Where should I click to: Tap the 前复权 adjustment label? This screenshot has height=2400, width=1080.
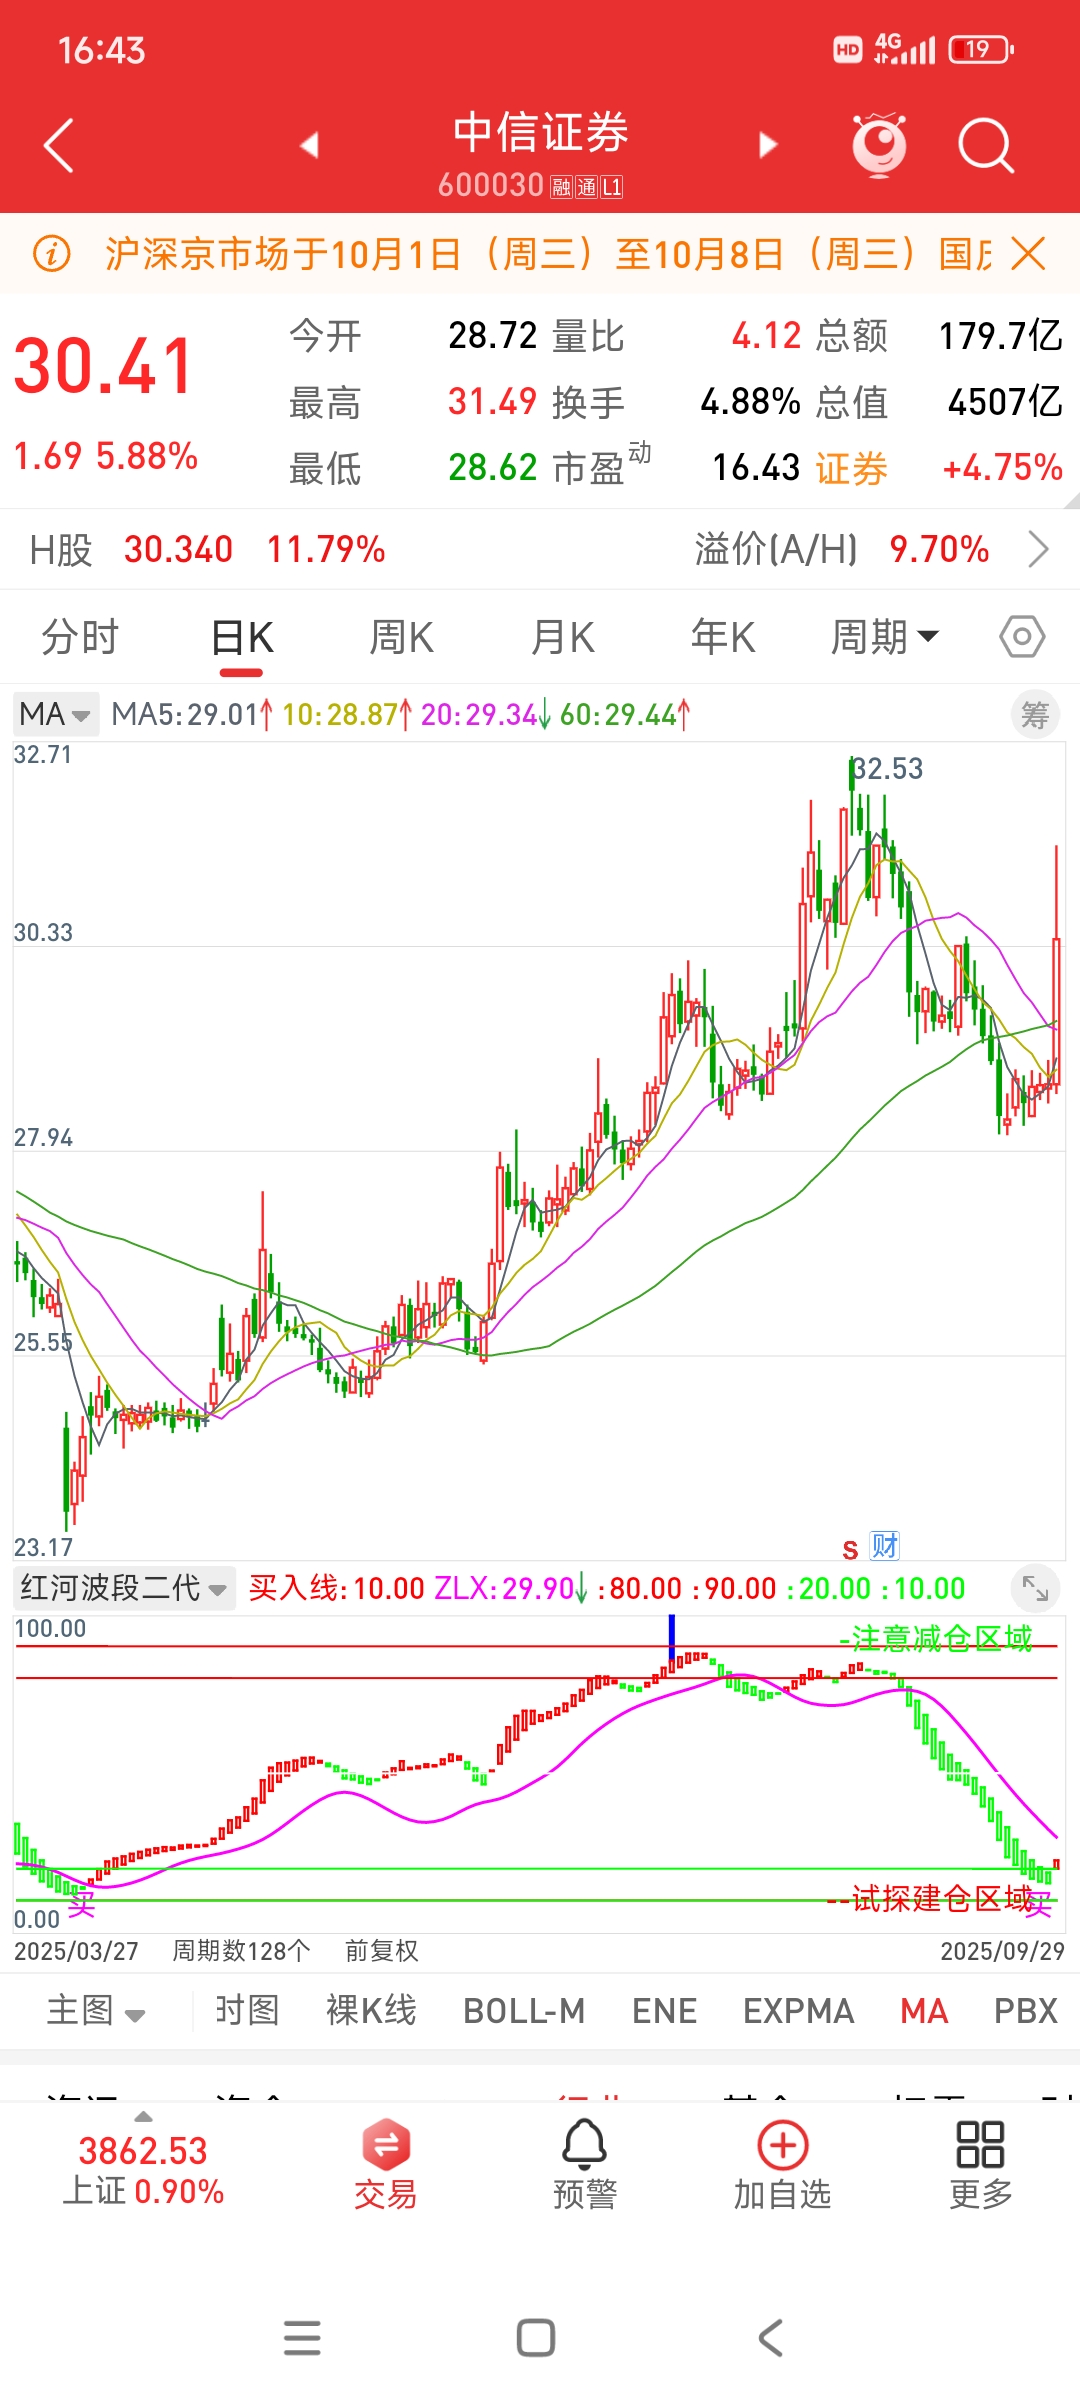coord(381,1951)
